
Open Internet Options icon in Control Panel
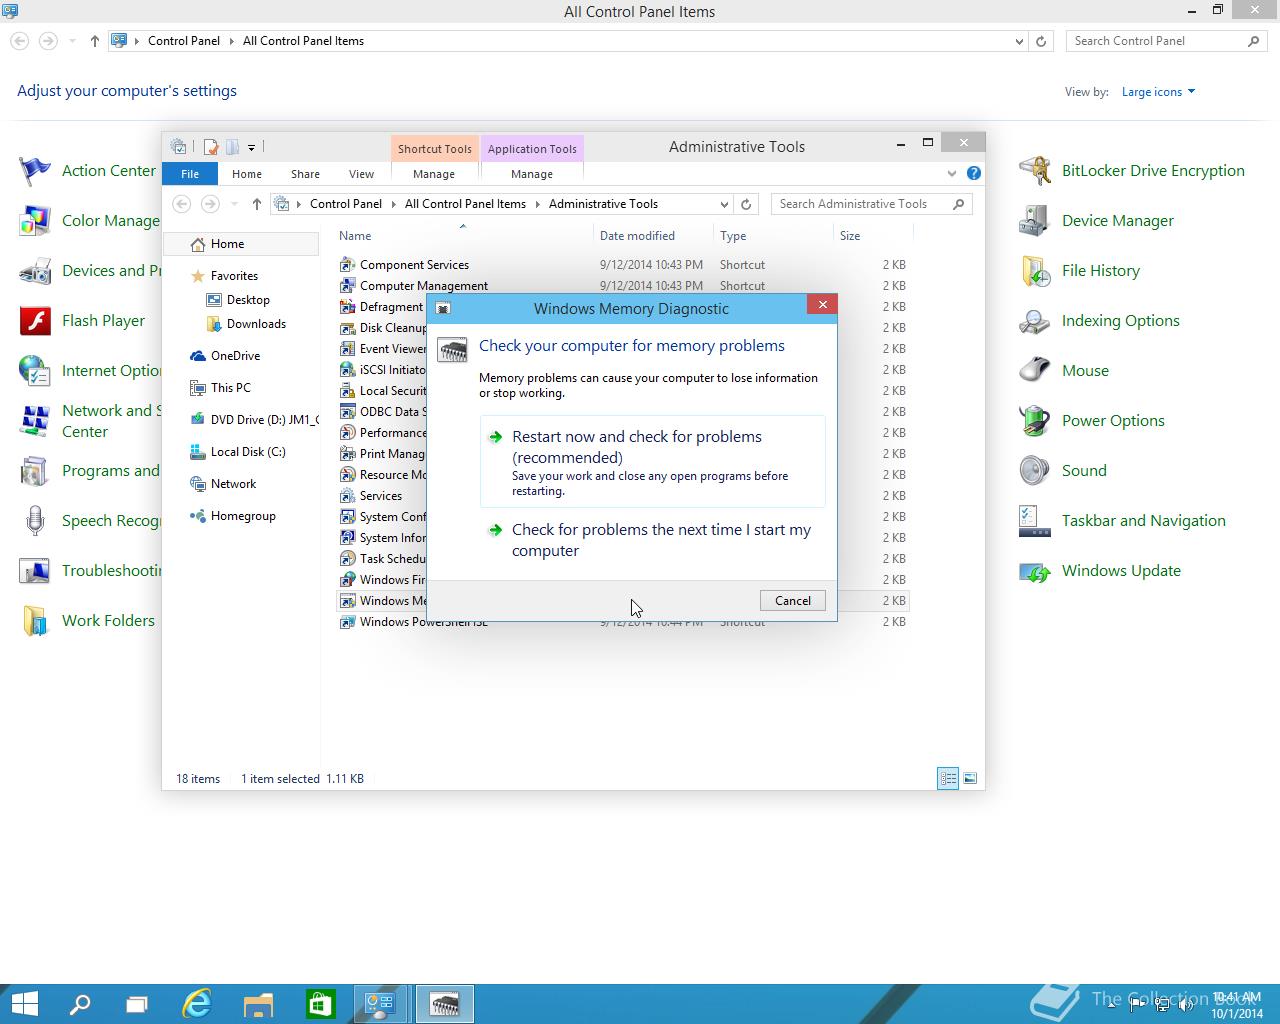coord(35,371)
